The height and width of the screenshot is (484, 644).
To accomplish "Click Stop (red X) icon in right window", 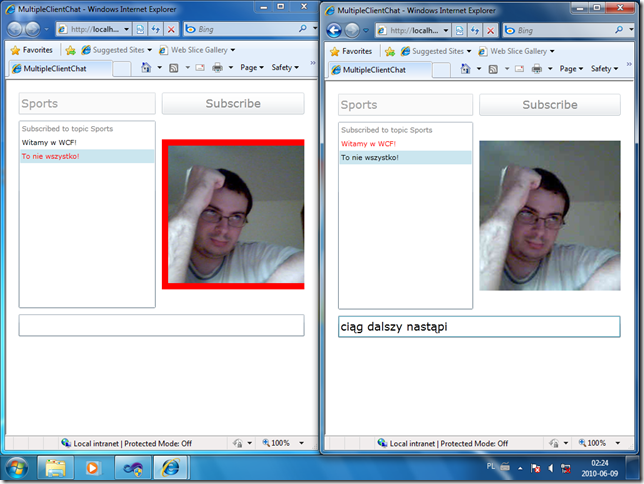I will (491, 30).
